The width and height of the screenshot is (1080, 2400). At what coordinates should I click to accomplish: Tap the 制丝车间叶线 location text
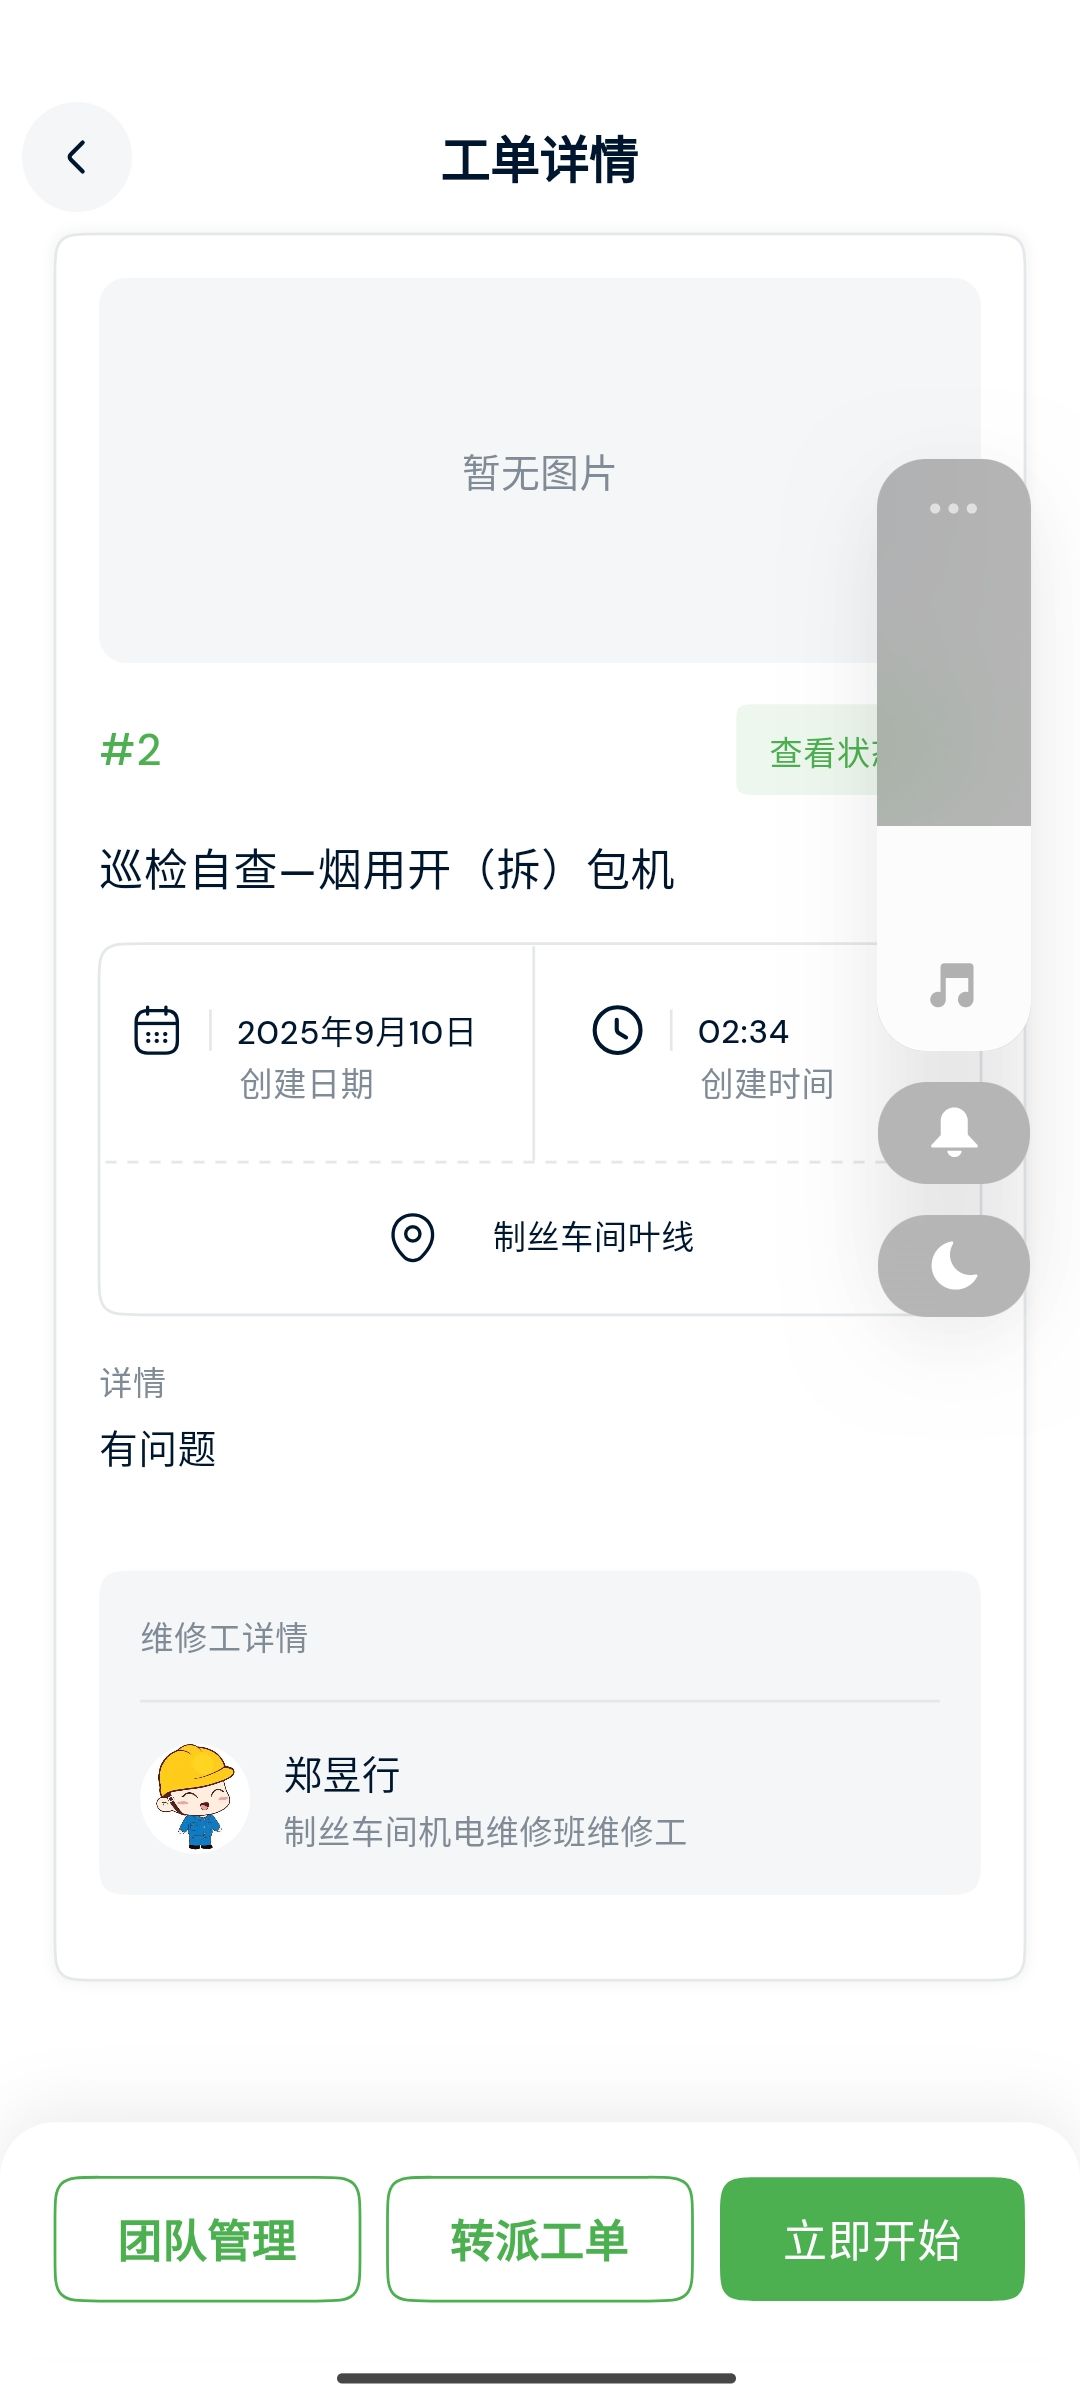[593, 1238]
